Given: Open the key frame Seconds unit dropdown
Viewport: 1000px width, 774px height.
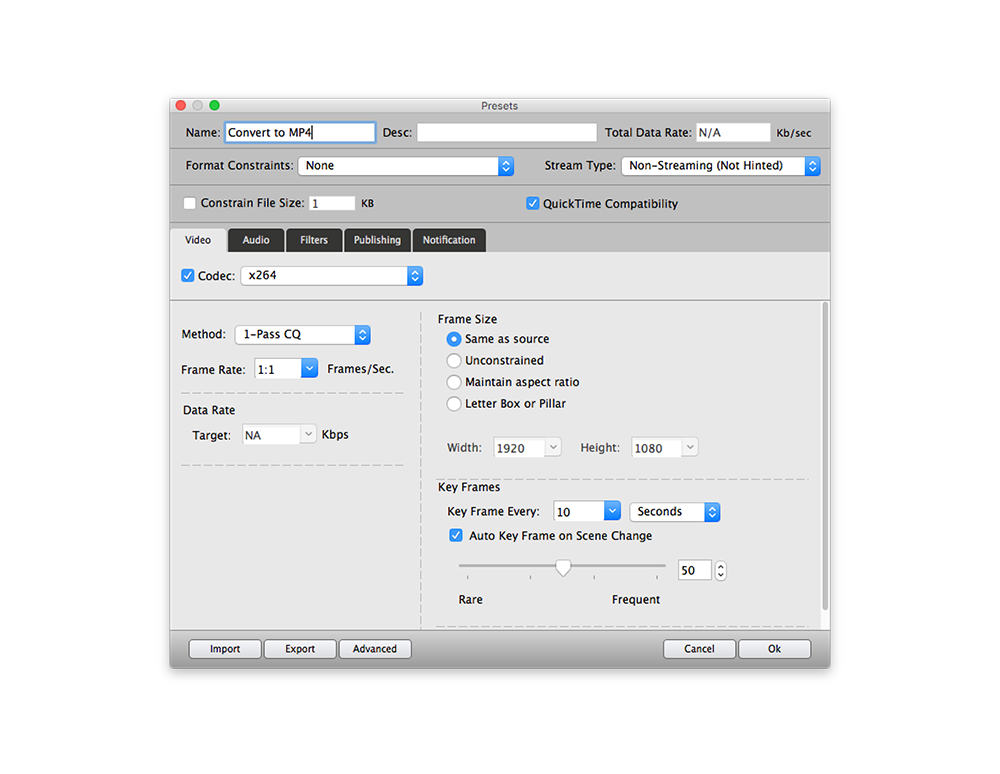Looking at the screenshot, I should click(674, 511).
